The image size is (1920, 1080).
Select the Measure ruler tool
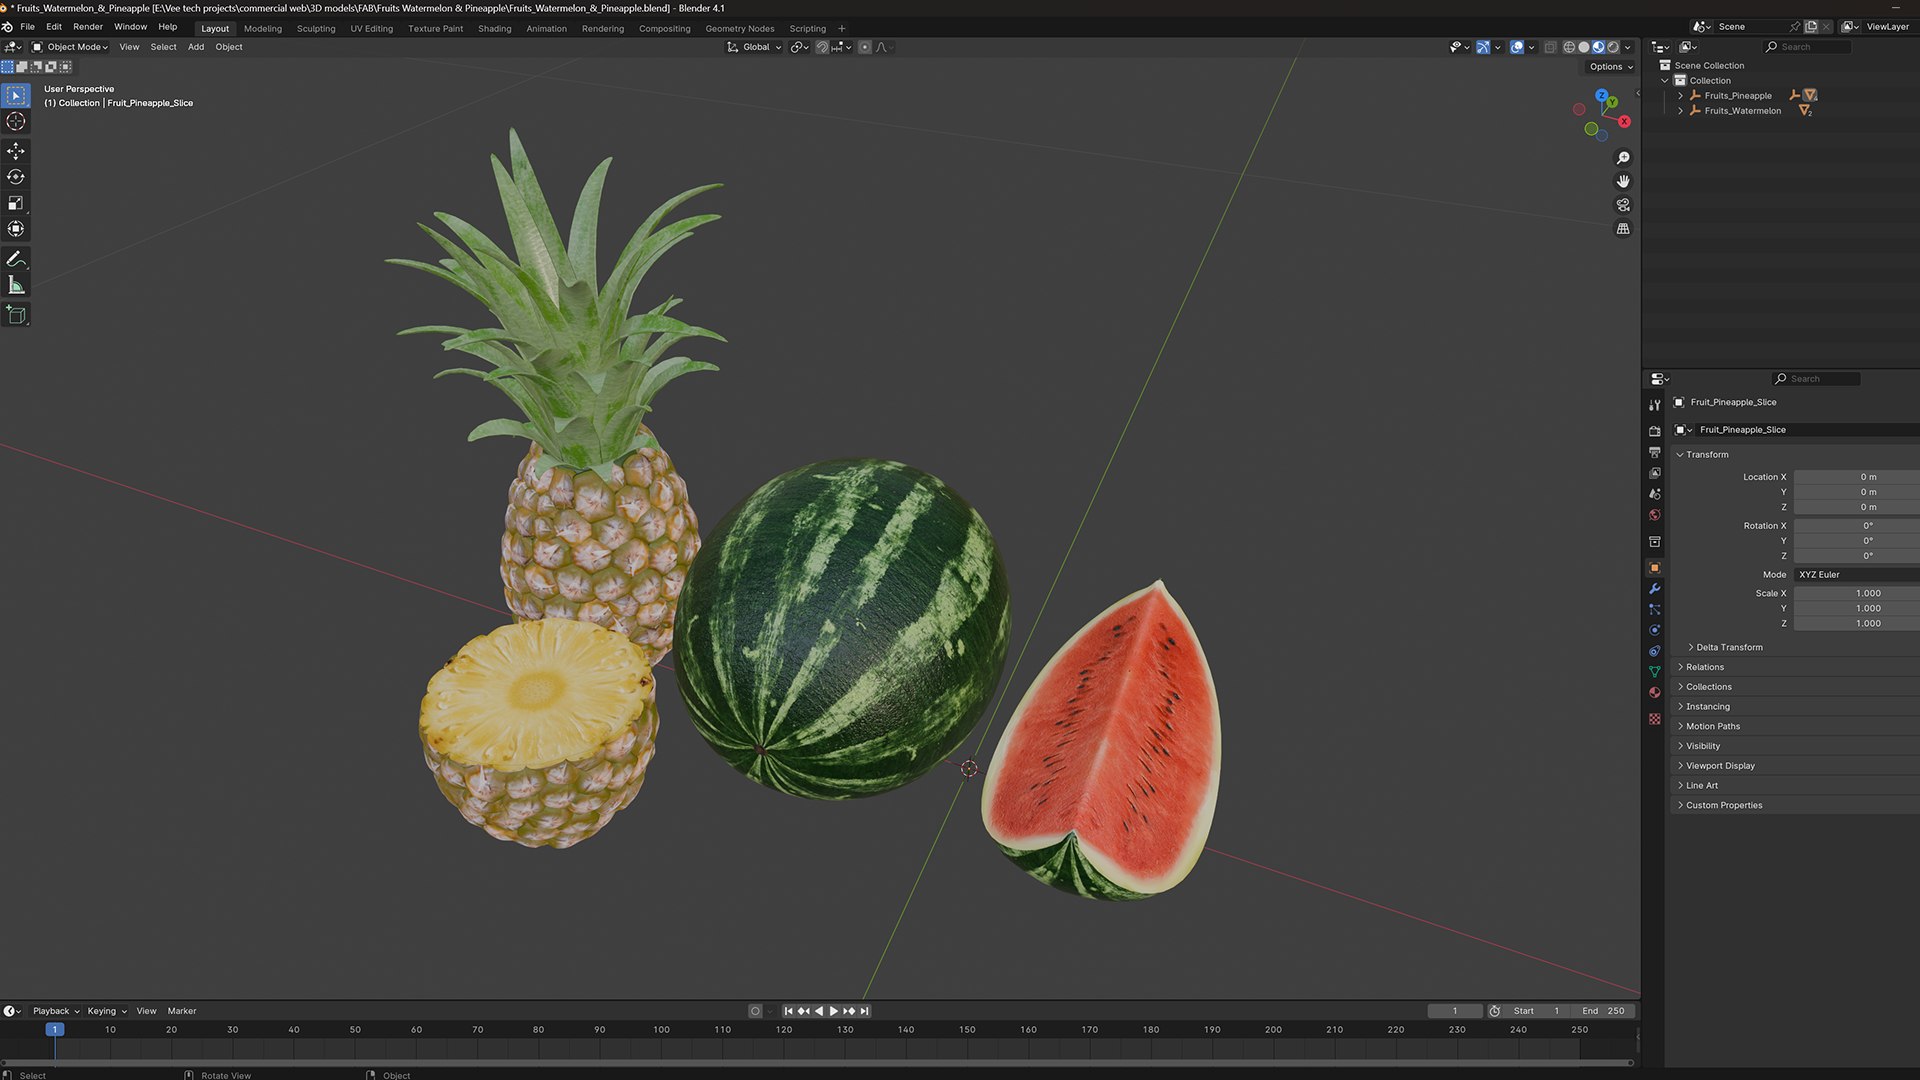[16, 286]
